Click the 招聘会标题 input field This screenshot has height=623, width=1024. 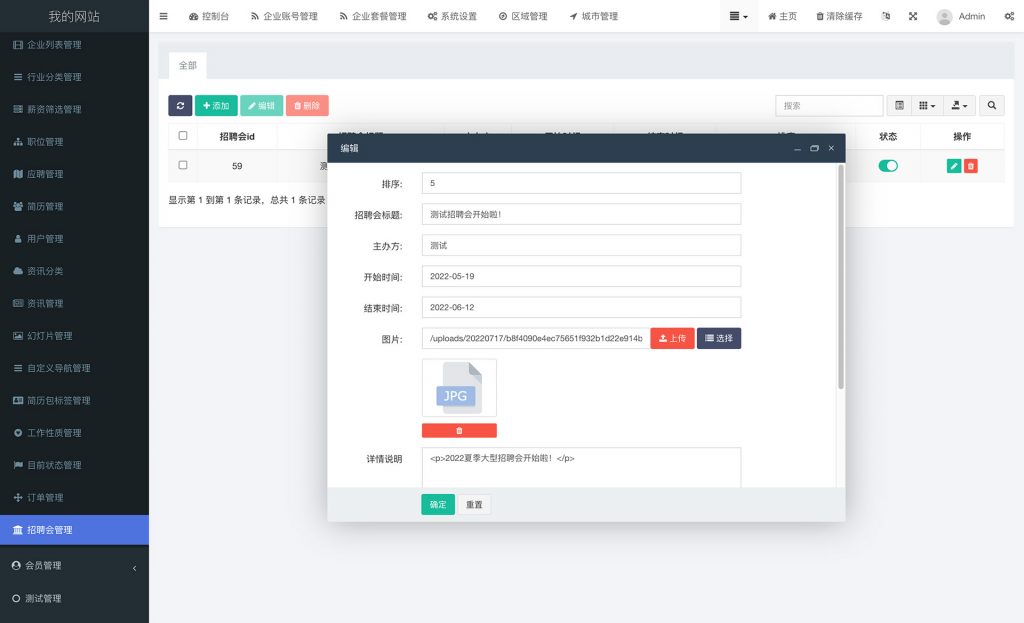pos(581,214)
